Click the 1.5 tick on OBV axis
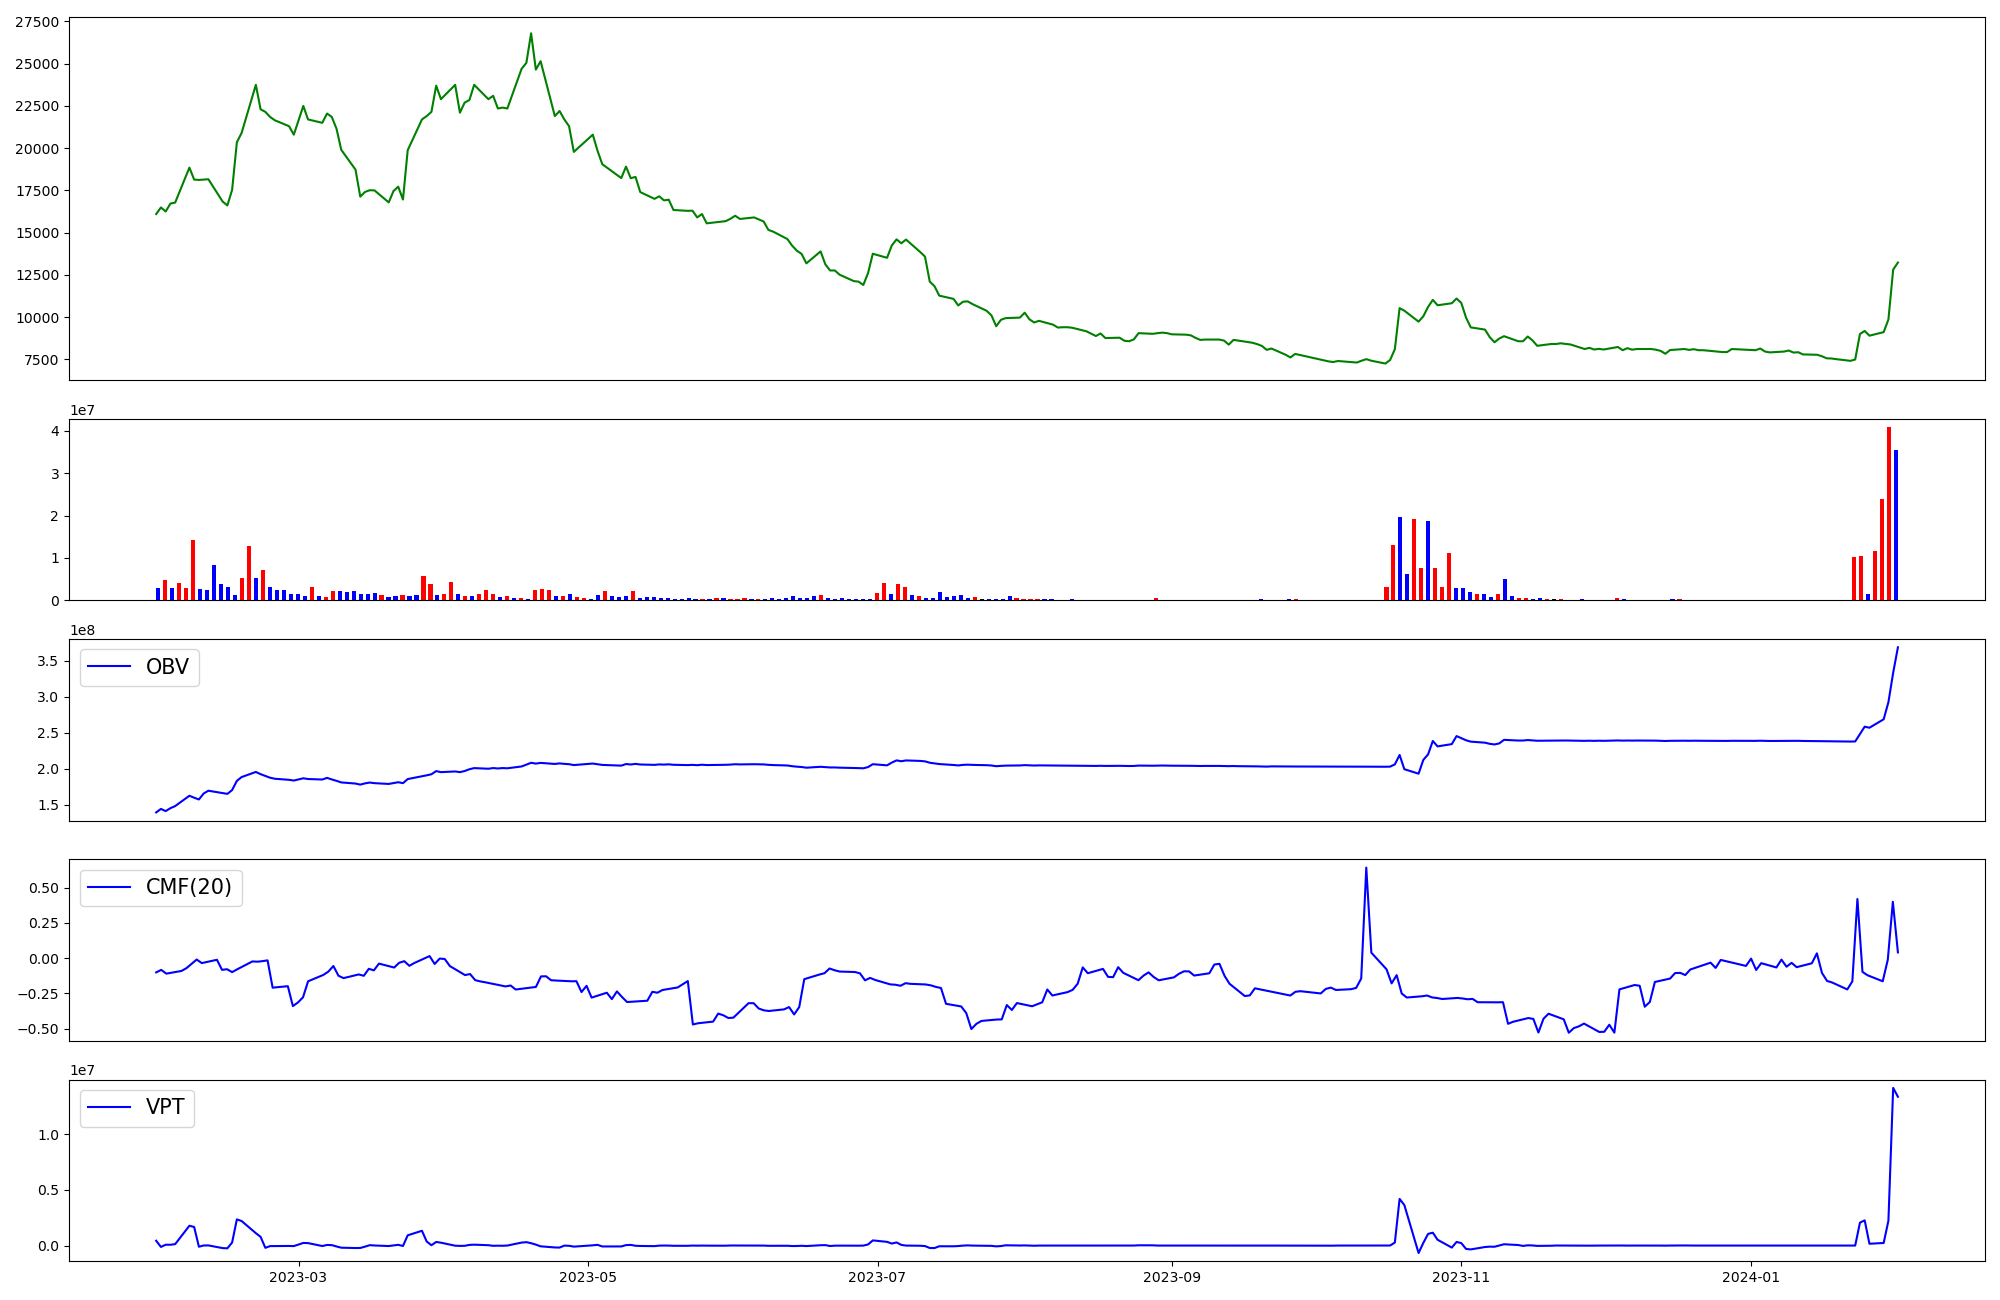This screenshot has height=1300, width=2000. pos(48,805)
